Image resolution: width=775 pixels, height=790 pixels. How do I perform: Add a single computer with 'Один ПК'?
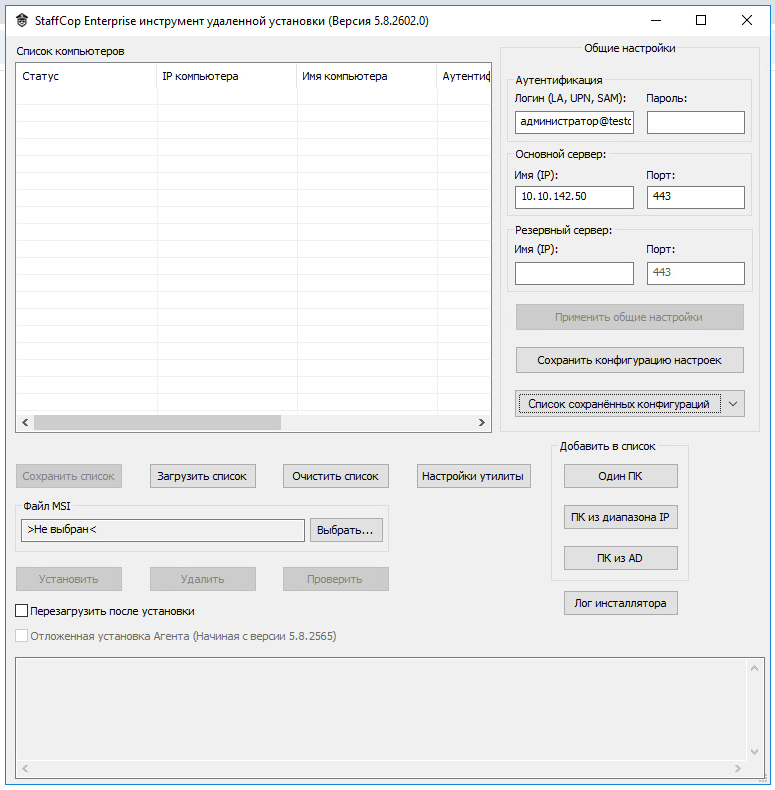(620, 476)
